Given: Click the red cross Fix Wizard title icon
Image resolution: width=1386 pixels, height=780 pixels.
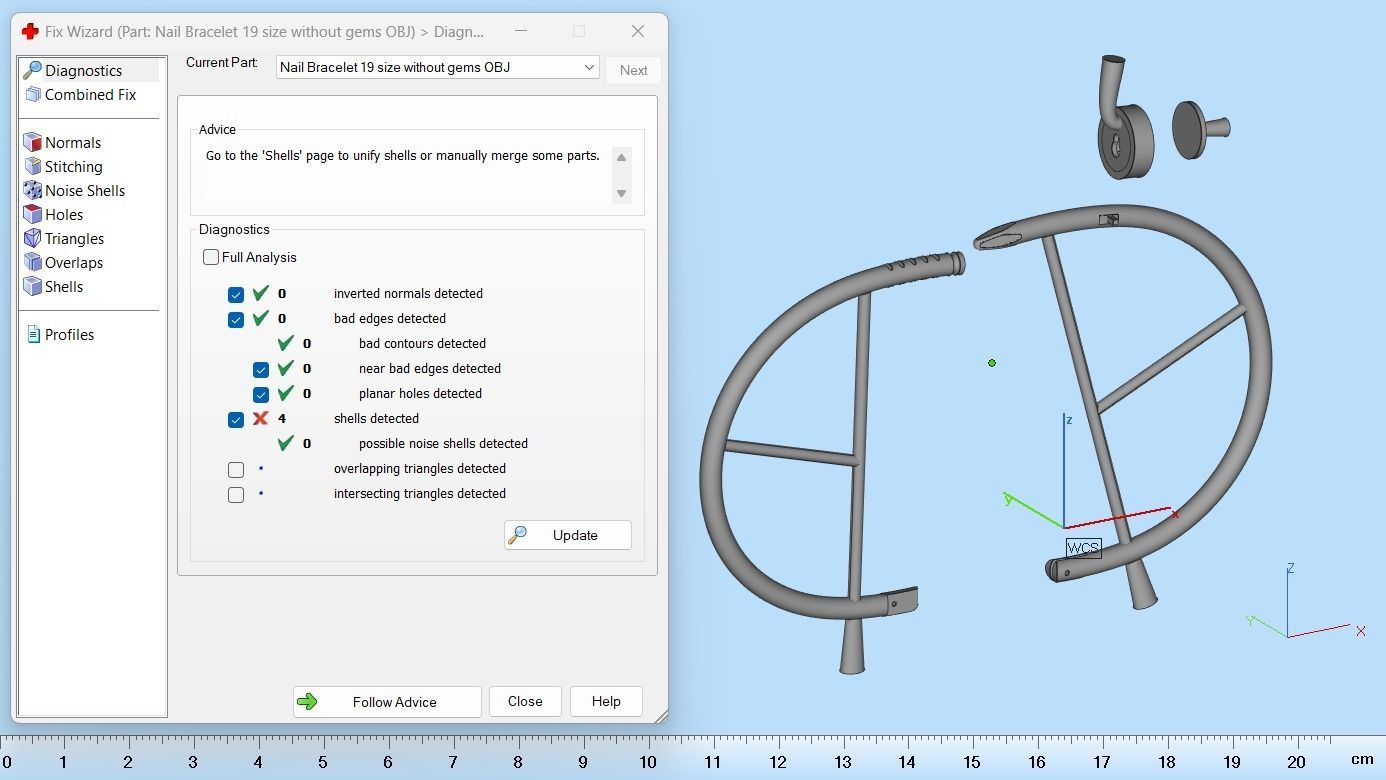Looking at the screenshot, I should click(x=30, y=31).
